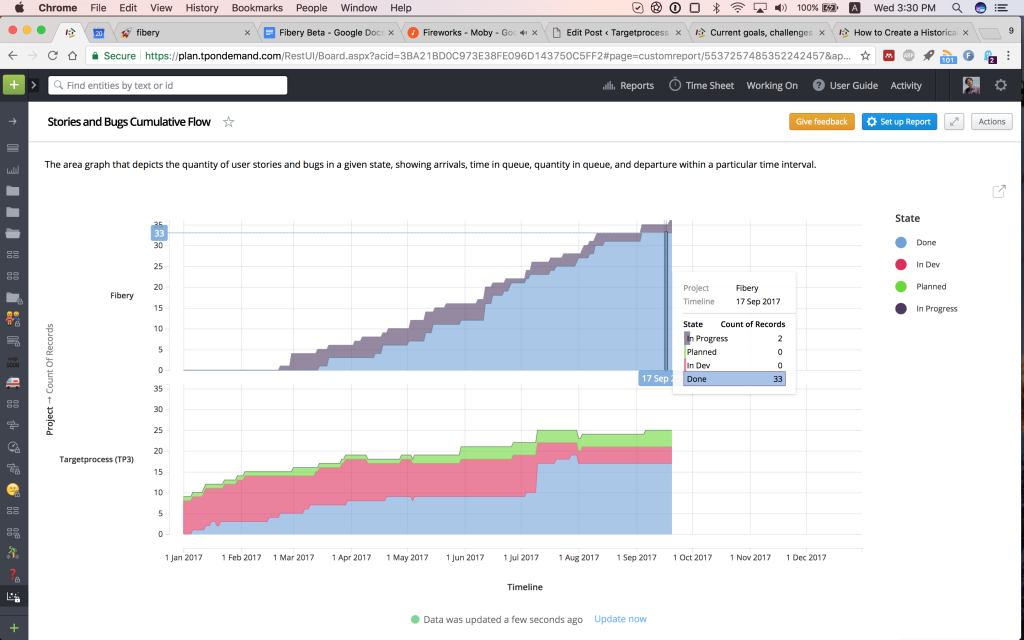
Task: Toggle full screen with the expand arrows button
Action: [x=954, y=121]
